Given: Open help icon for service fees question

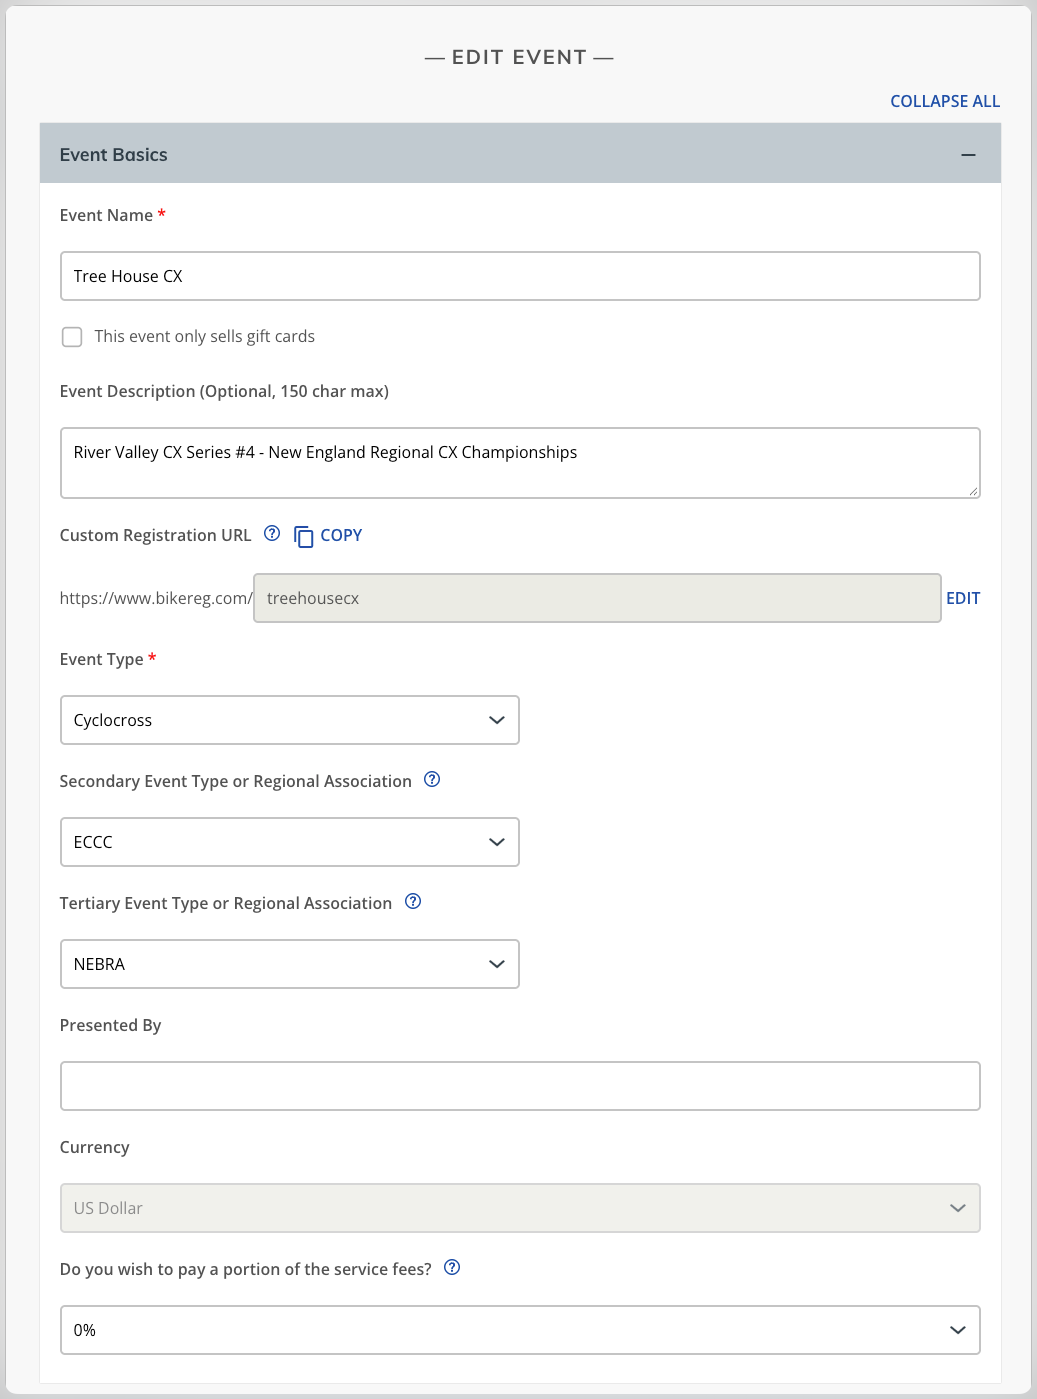Looking at the screenshot, I should (x=452, y=1268).
